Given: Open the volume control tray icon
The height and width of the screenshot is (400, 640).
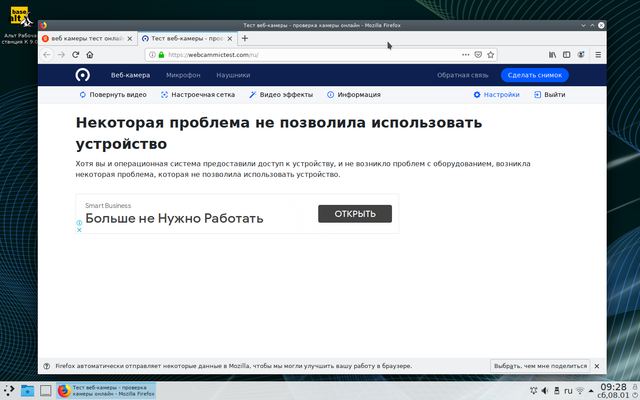Looking at the screenshot, I should click(x=544, y=391).
